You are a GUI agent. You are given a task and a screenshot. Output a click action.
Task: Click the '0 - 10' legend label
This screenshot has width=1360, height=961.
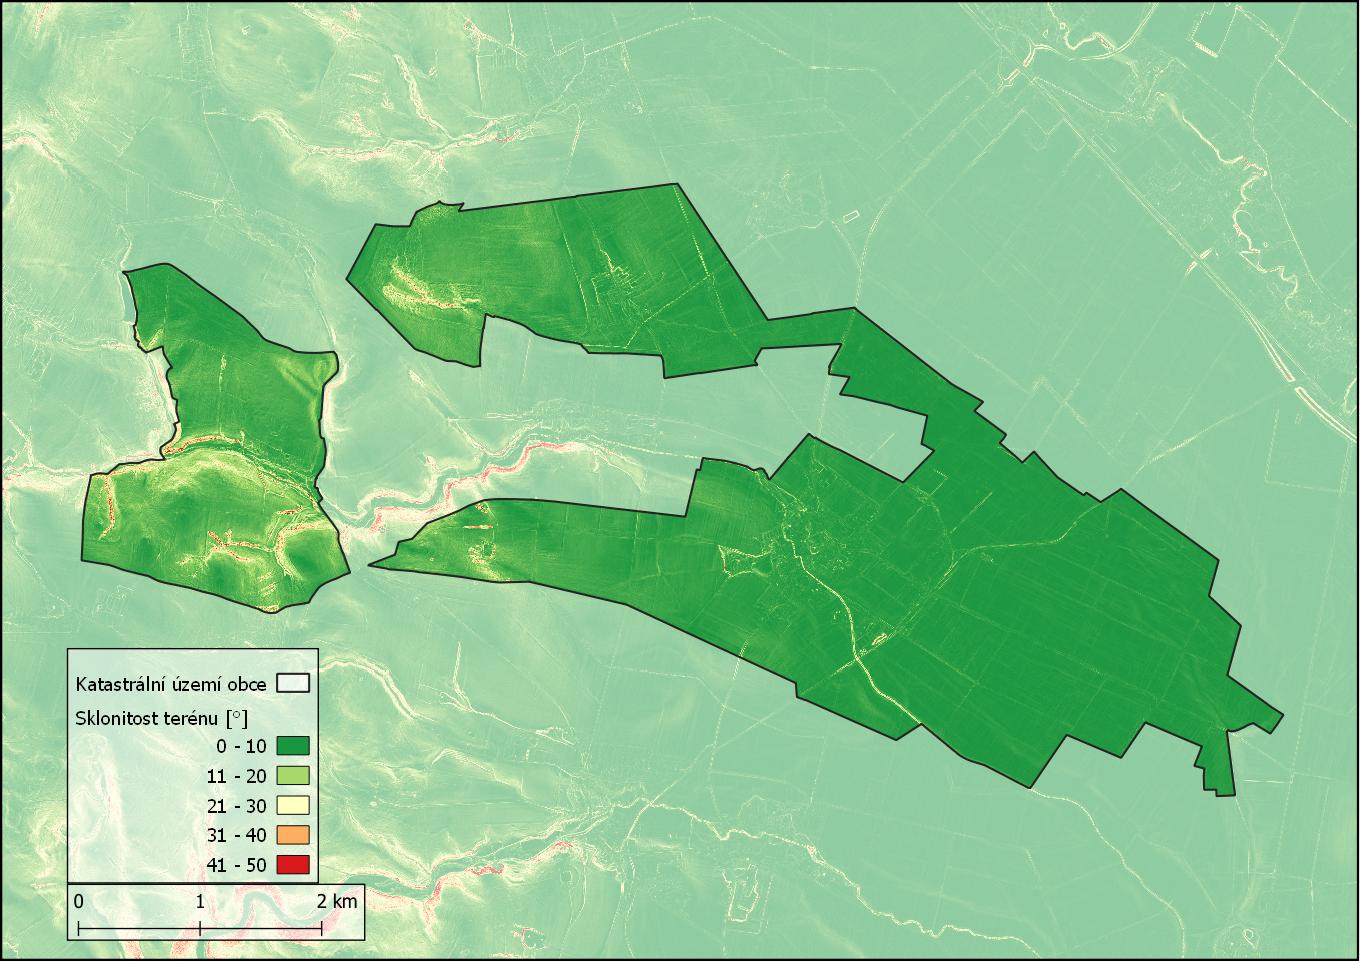pos(241,746)
